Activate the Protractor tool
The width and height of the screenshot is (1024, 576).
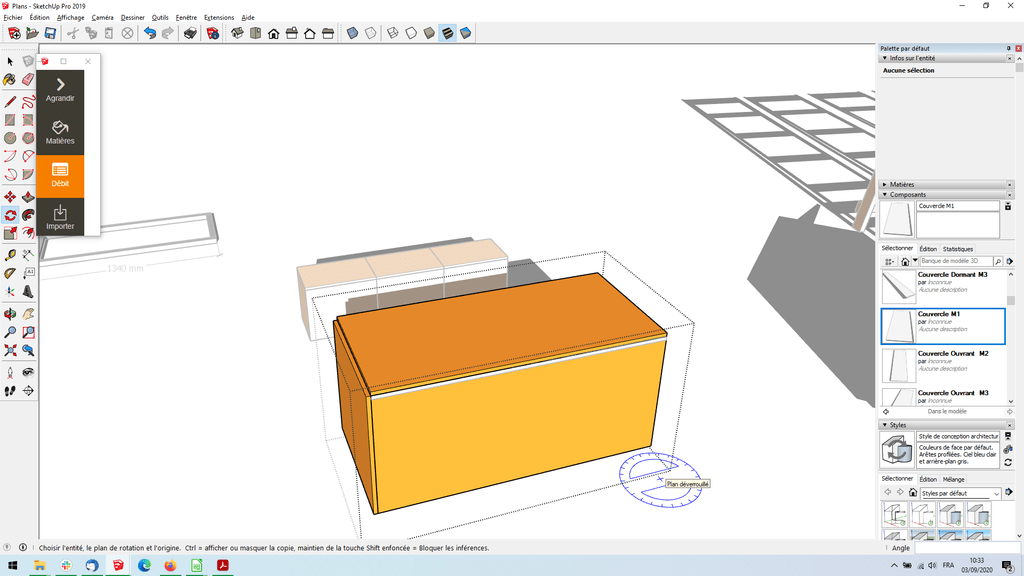tap(10, 274)
